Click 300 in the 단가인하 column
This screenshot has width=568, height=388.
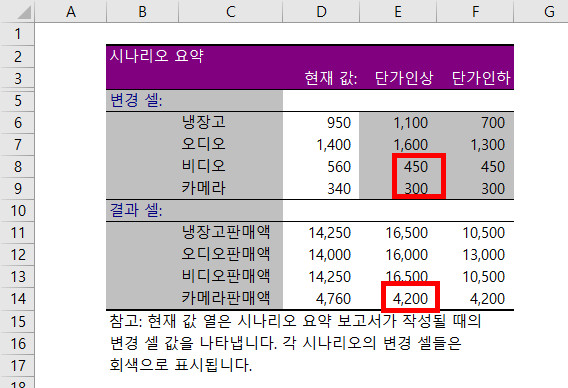point(475,189)
